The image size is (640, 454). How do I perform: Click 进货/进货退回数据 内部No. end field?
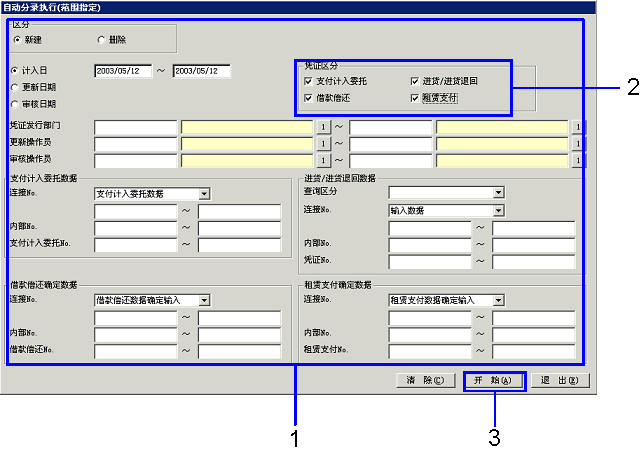[x=534, y=245]
